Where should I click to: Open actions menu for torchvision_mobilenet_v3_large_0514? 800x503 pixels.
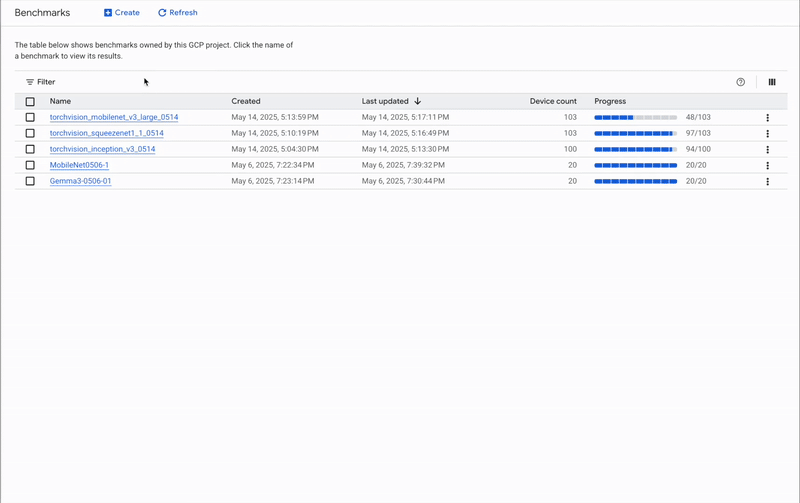[x=768, y=118]
